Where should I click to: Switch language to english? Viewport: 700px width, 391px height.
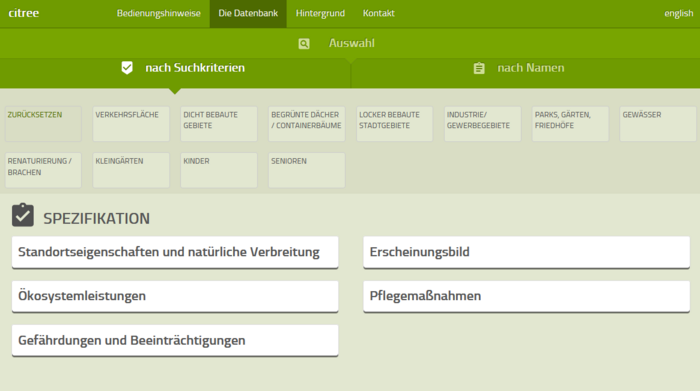[x=679, y=13]
